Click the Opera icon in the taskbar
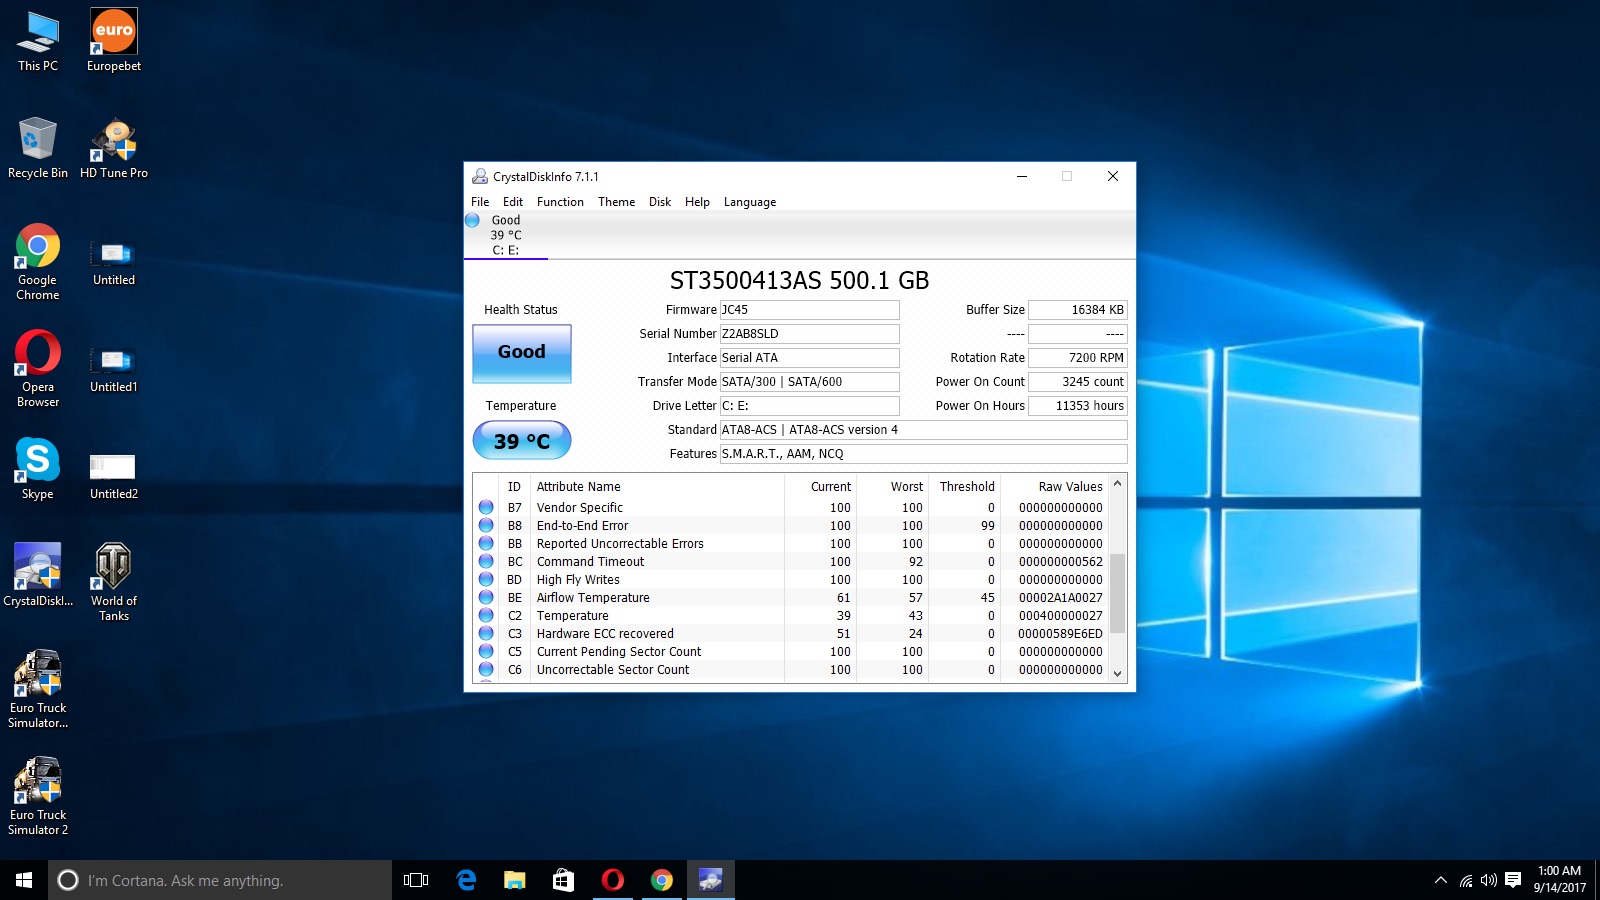Image resolution: width=1600 pixels, height=900 pixels. pos(612,880)
